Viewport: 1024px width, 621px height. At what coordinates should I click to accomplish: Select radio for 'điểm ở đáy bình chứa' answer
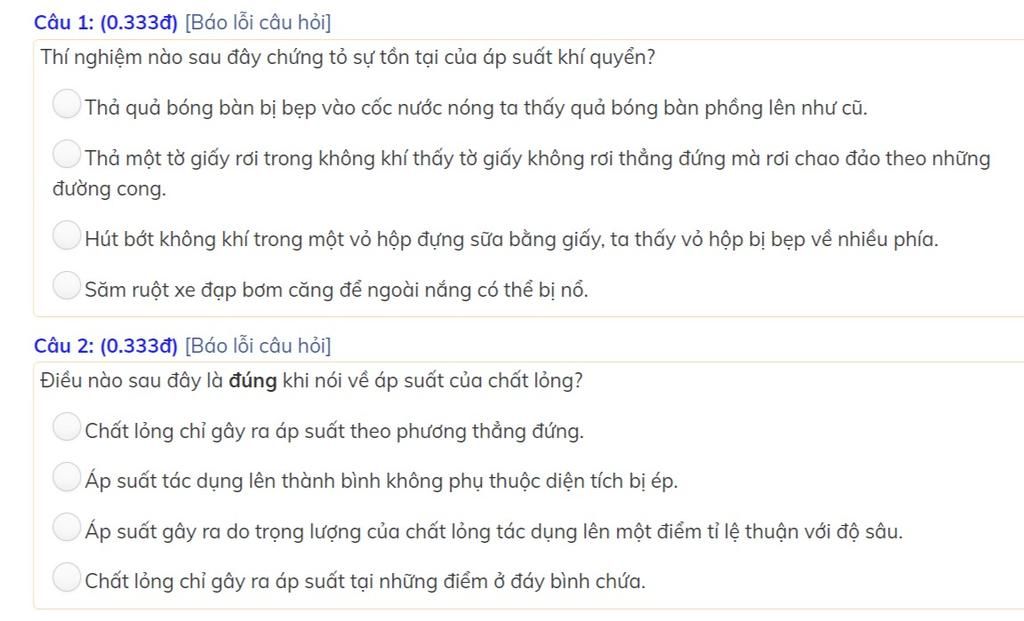[66, 578]
